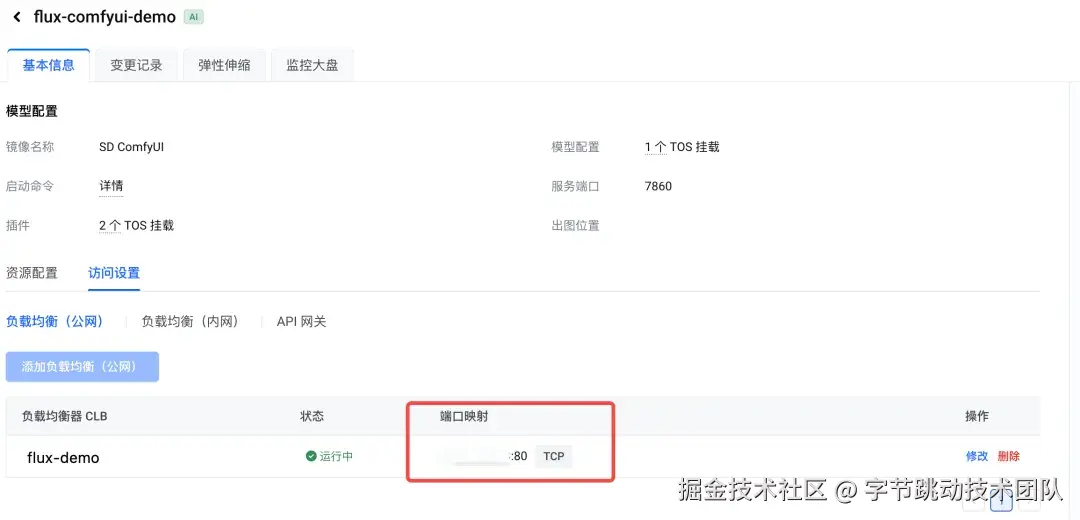Click the AI badge next to the title
Image resolution: width=1080 pixels, height=520 pixels.
click(x=193, y=17)
